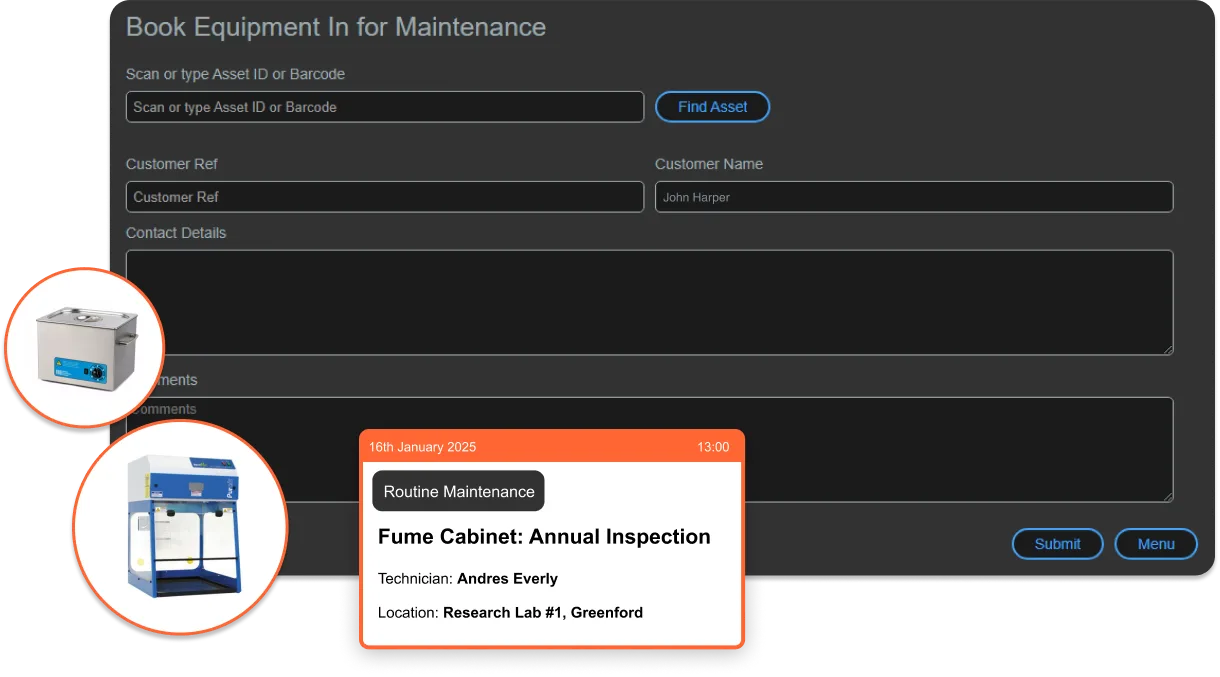Select the ultrasonic bath equipment image
Screen dimensions: 1220x677
(84, 347)
